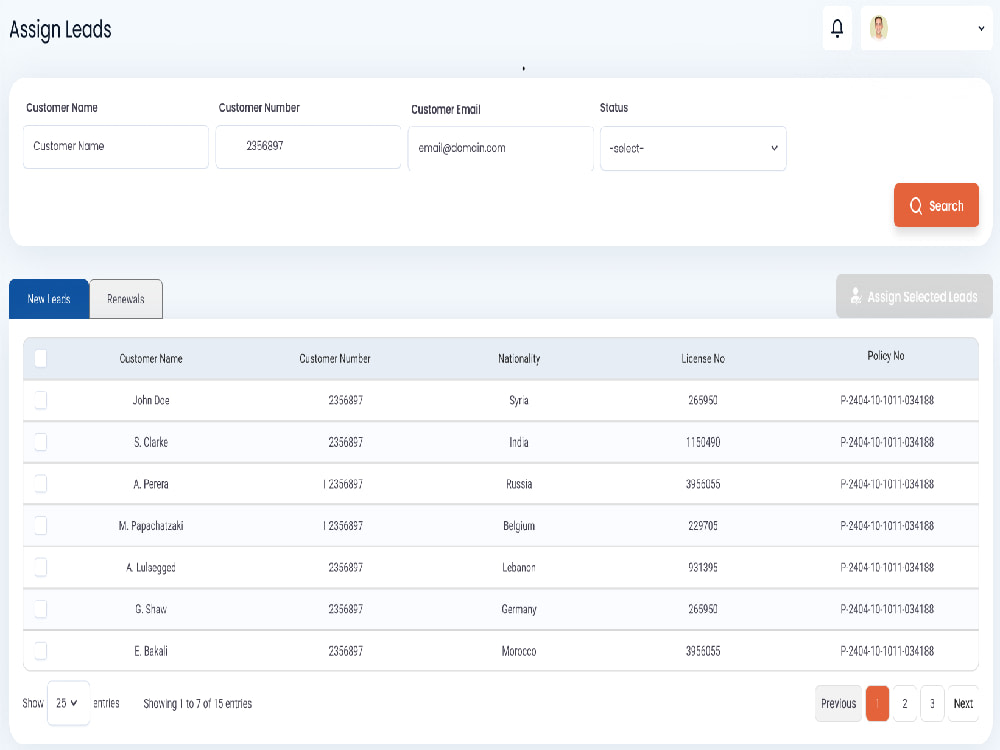The image size is (1000, 750).
Task: Click the License No column header
Action: (x=703, y=358)
